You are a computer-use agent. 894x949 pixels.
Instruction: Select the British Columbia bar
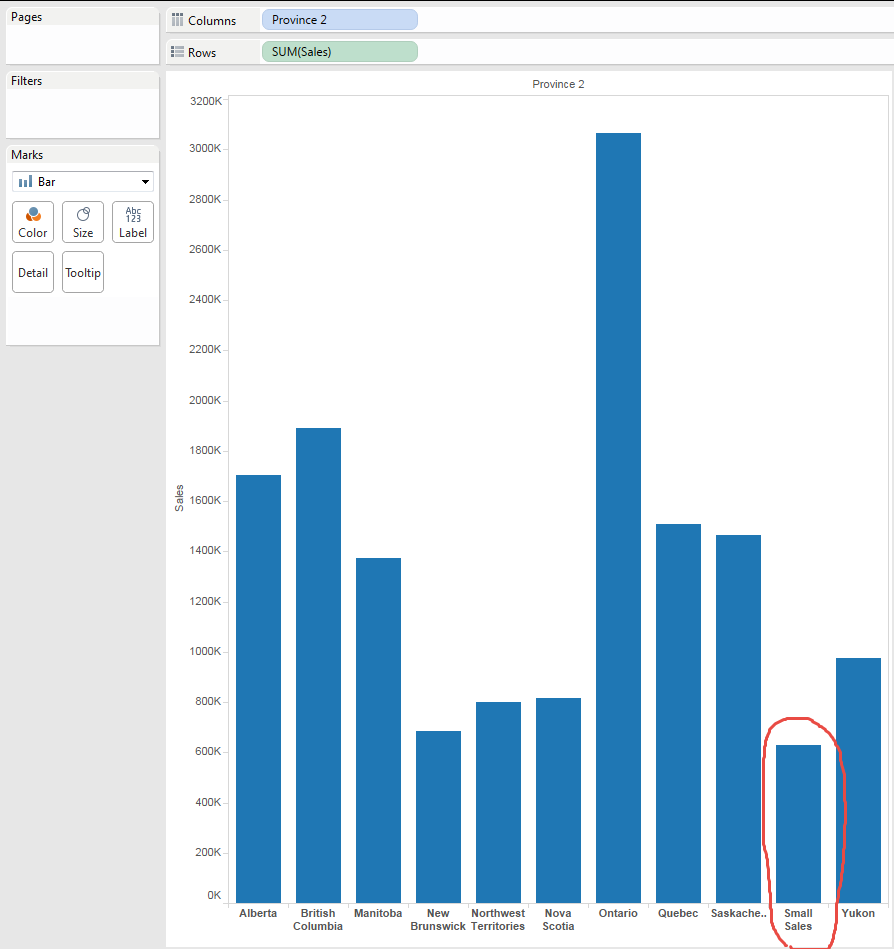[x=318, y=666]
